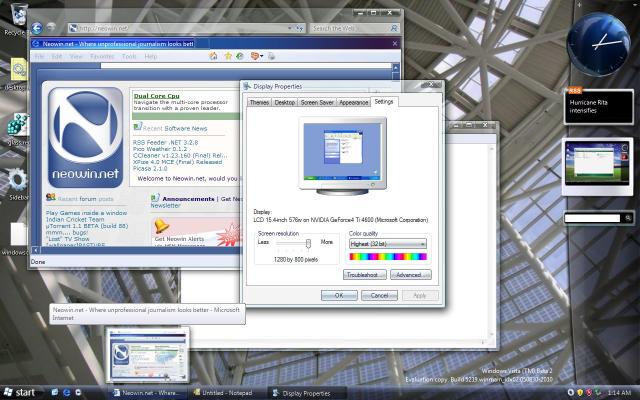Viewport: 640px width, 400px height.
Task: Click the Start button
Action: click(21, 392)
